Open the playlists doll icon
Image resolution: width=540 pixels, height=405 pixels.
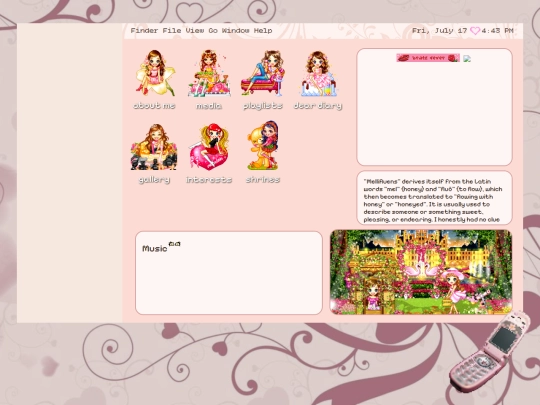(x=263, y=73)
